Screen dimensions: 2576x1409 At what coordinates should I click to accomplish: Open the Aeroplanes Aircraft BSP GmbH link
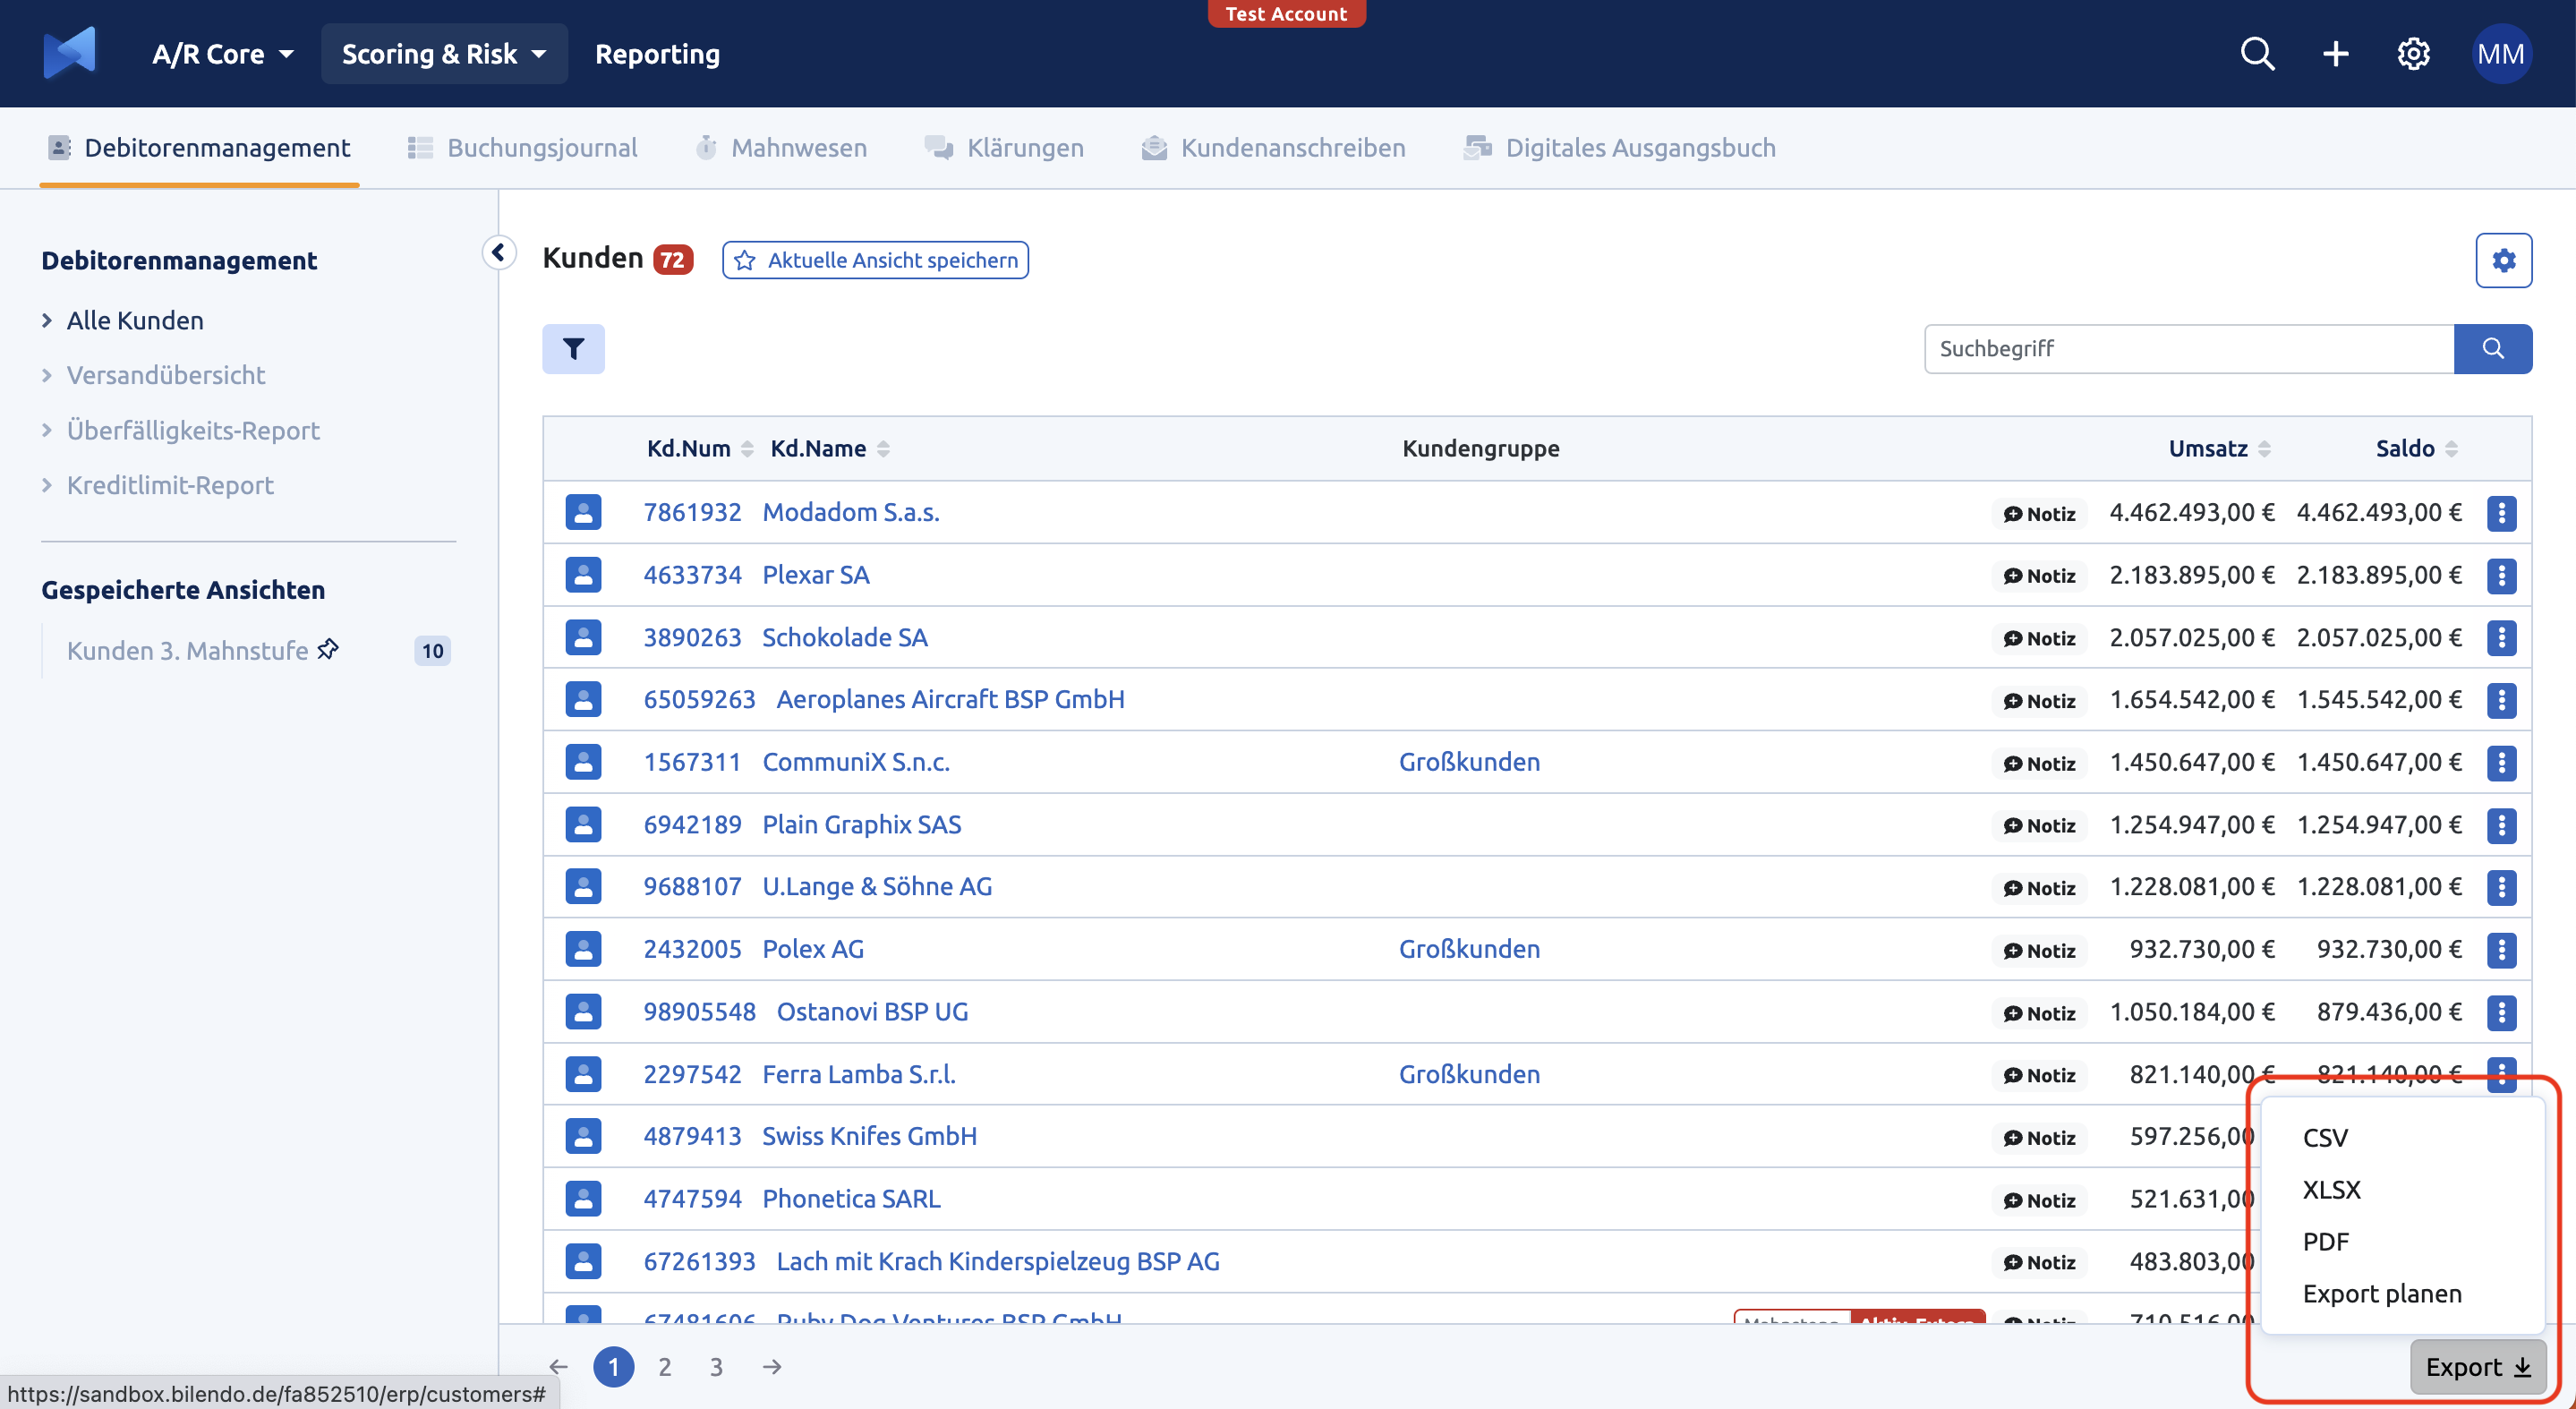click(950, 699)
